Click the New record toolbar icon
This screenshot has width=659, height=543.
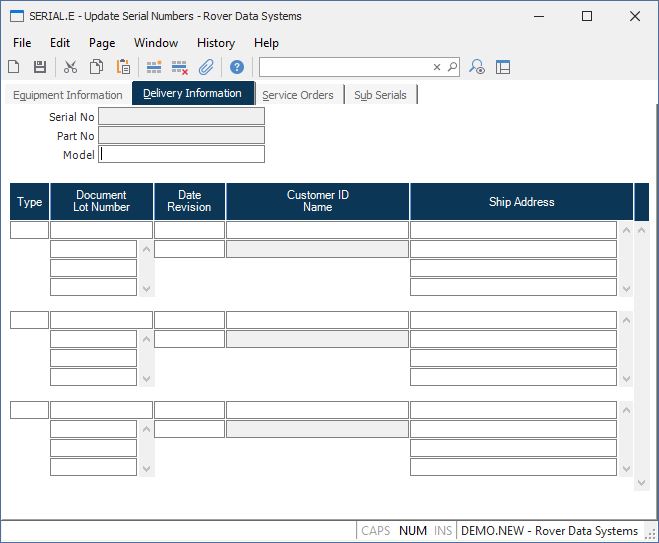[x=14, y=67]
